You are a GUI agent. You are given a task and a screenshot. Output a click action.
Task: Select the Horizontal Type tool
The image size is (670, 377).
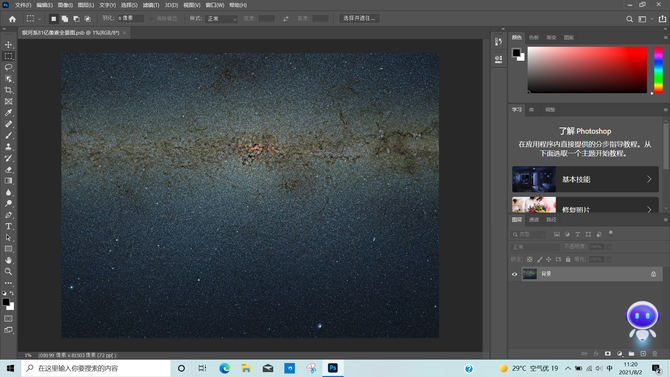pyautogui.click(x=8, y=226)
